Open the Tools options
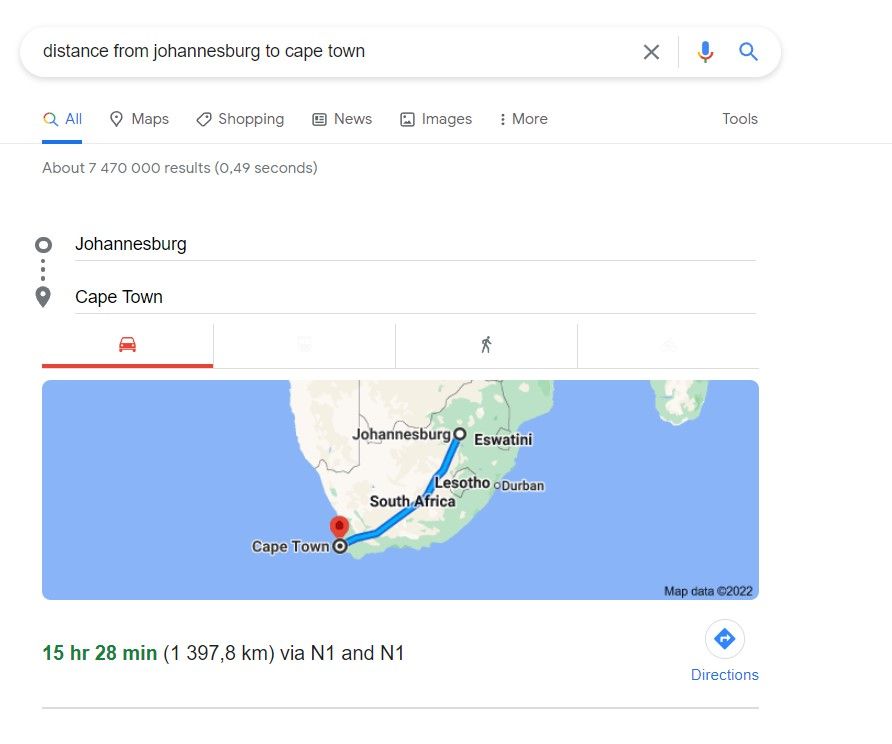 pos(739,118)
